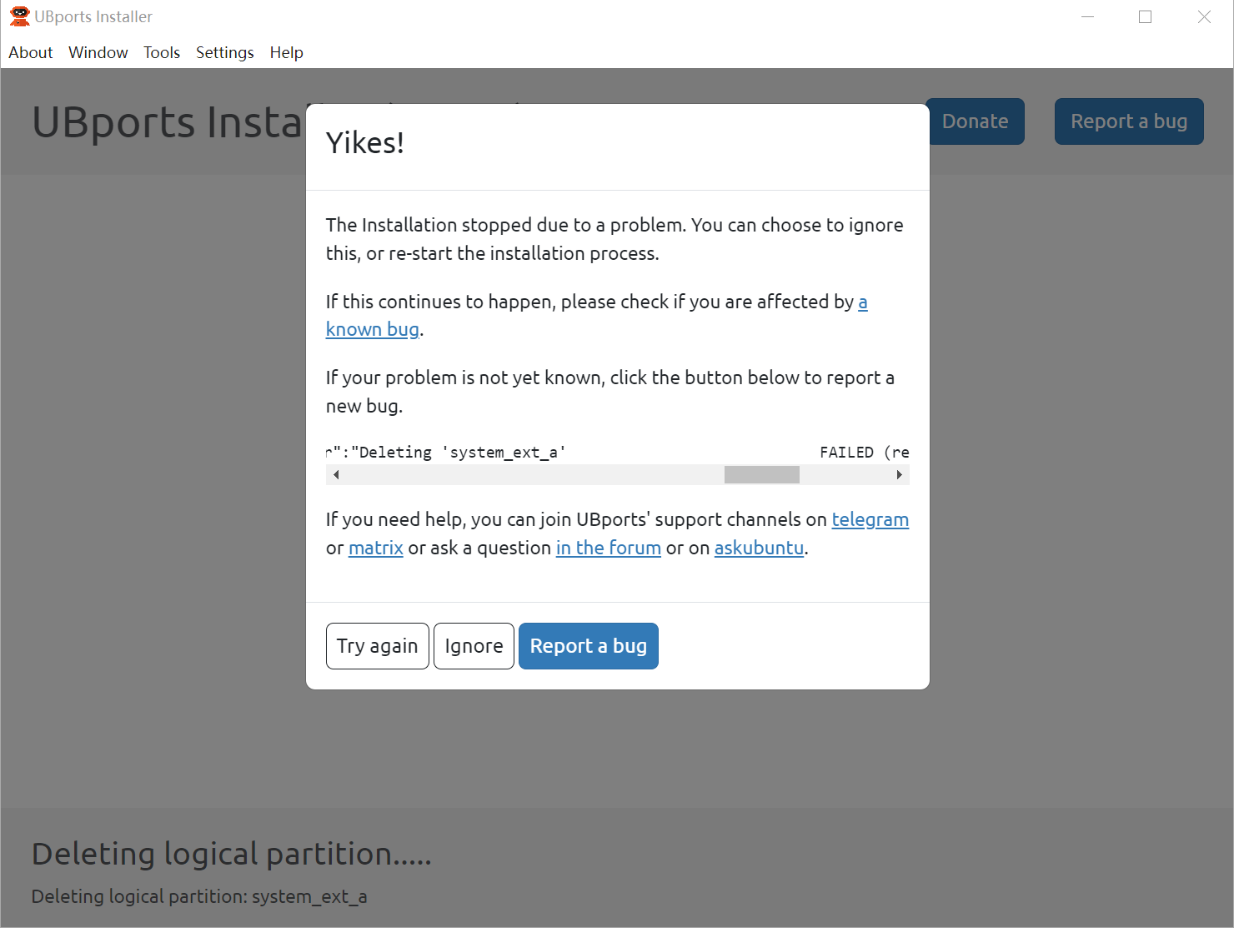
Task: Open the telegram support link
Action: point(870,519)
